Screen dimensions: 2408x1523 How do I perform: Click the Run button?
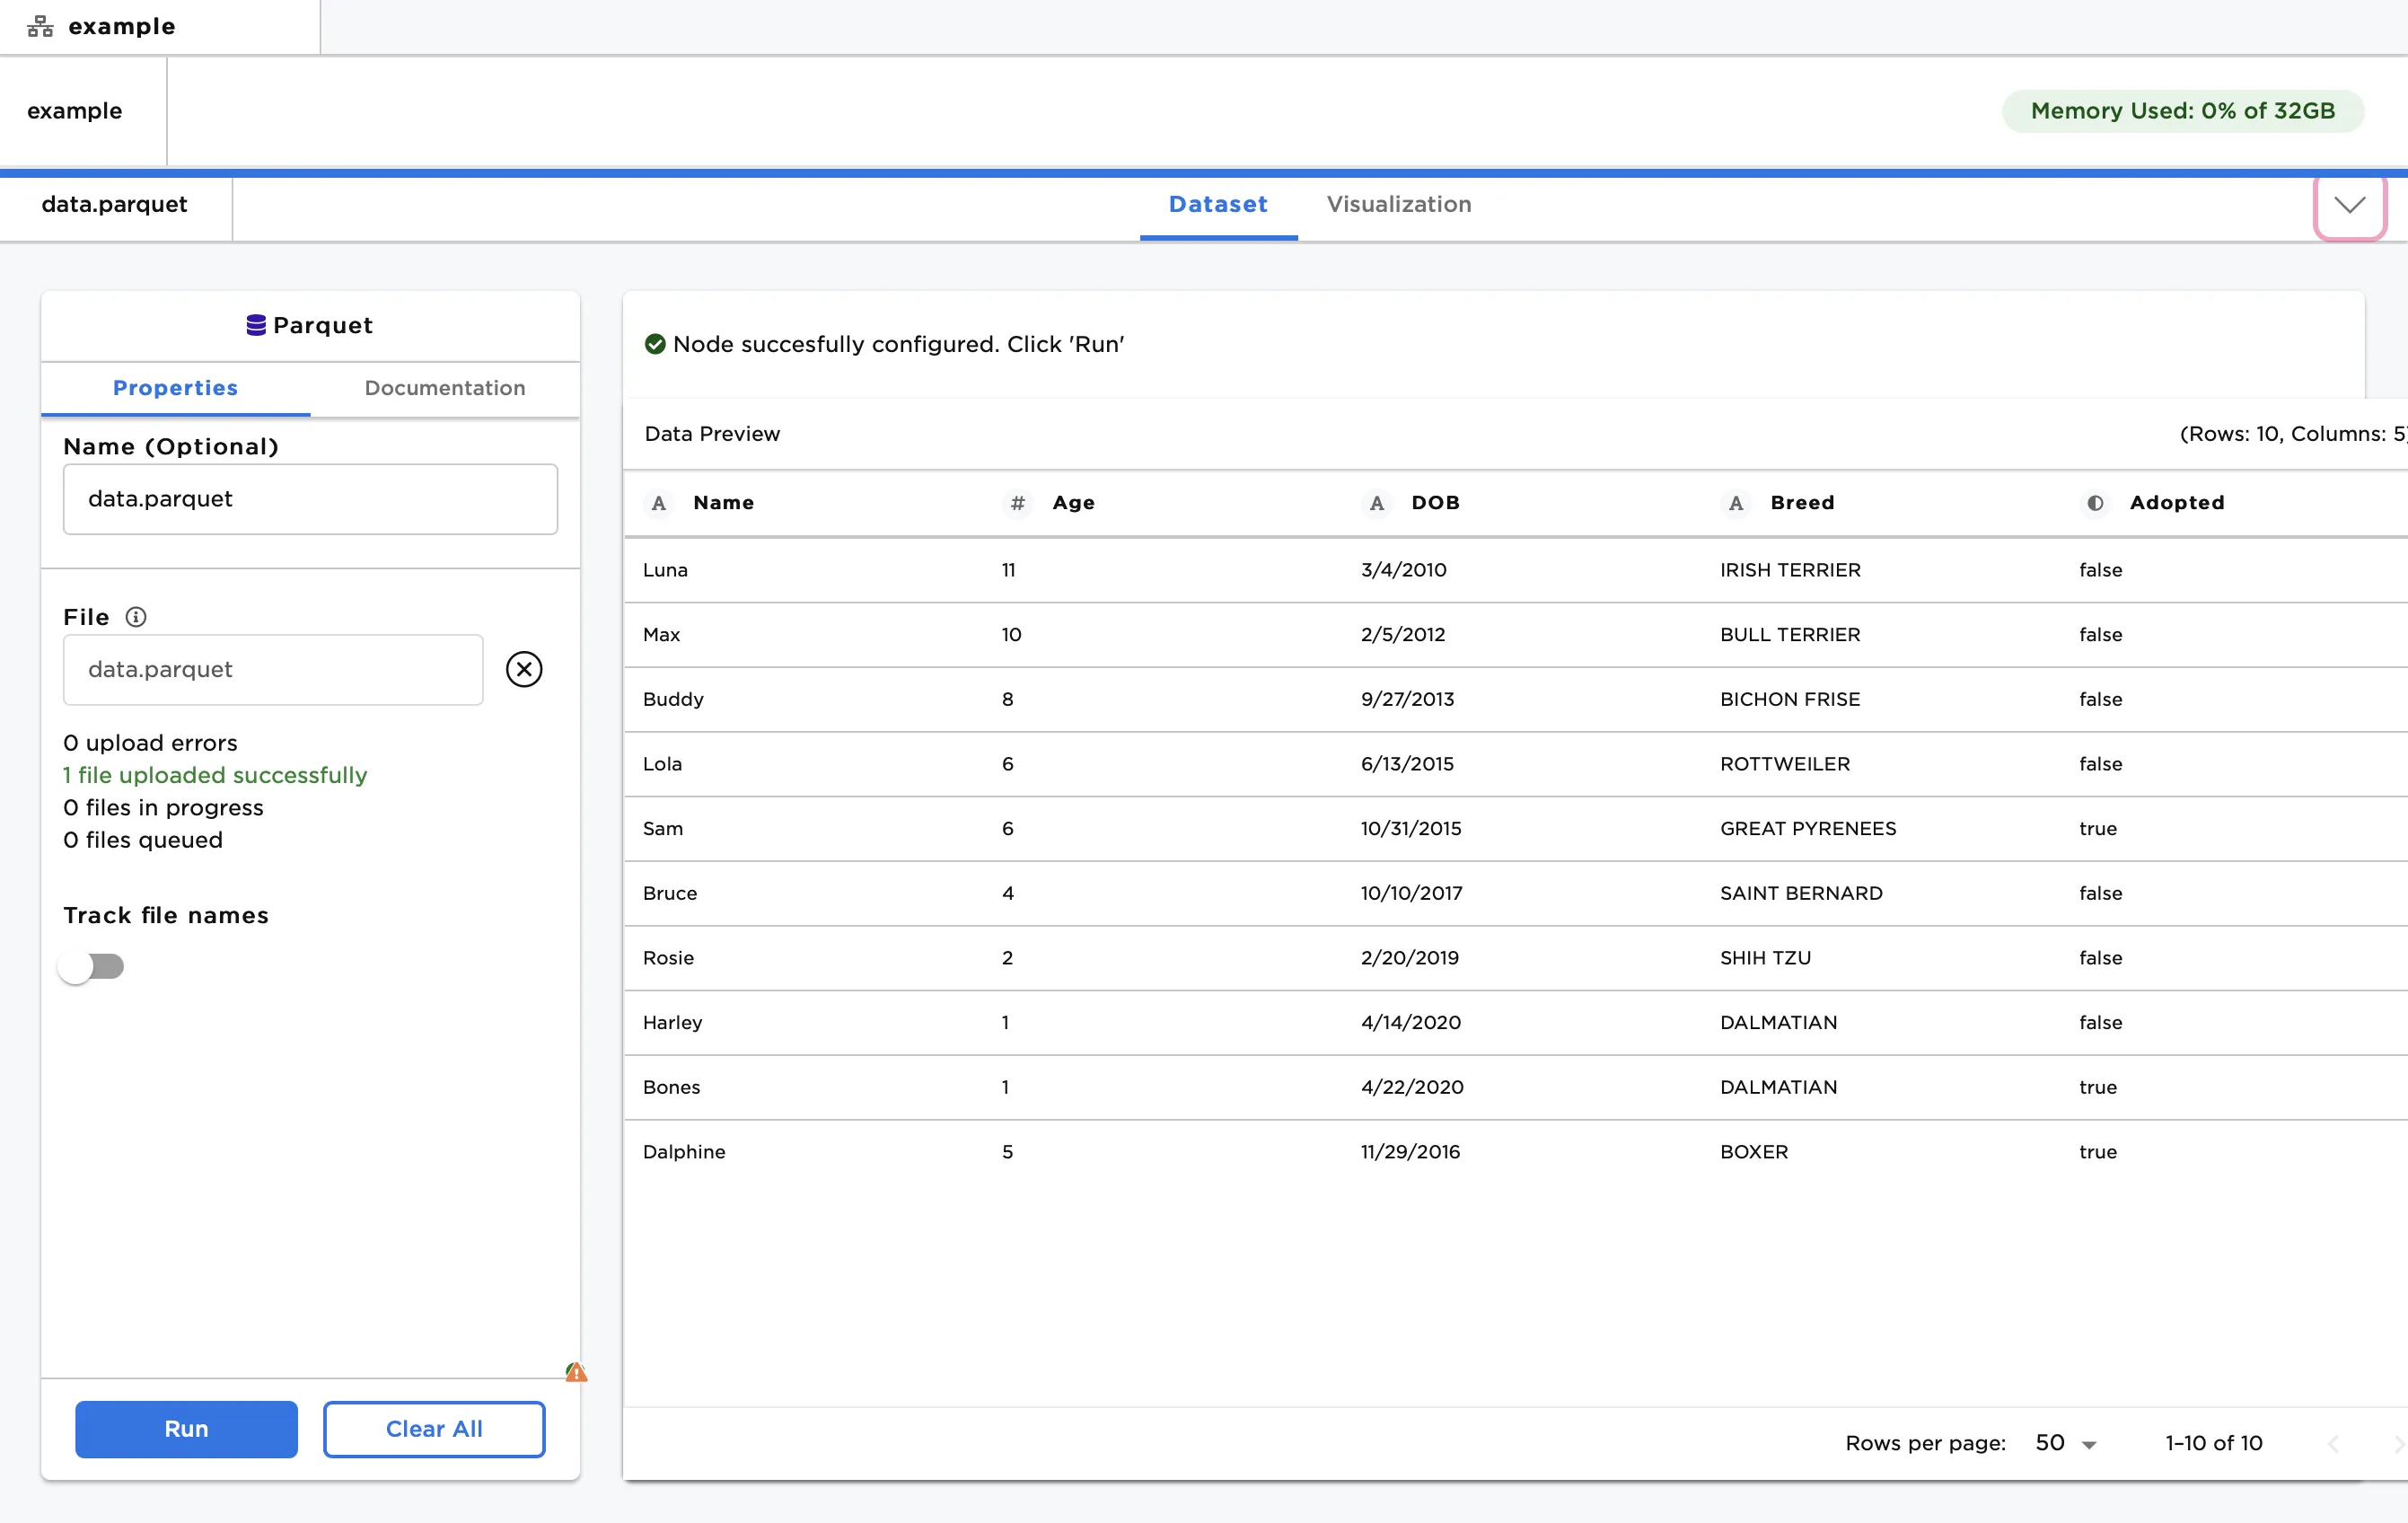pos(186,1429)
